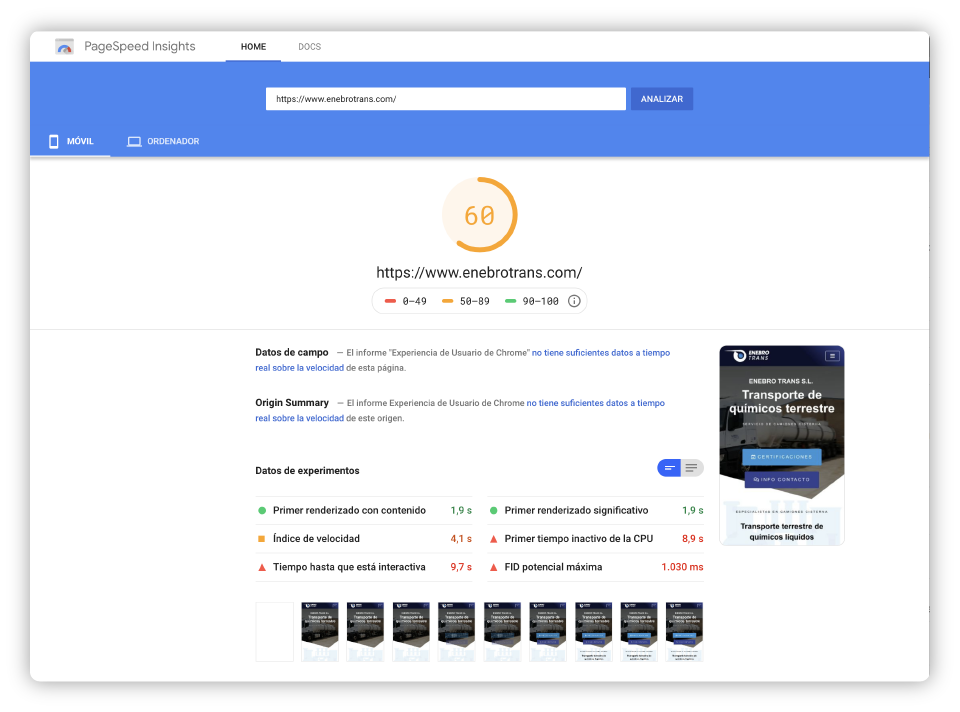Click the large mobile page preview screenshot
This screenshot has width=960, height=712.
(x=782, y=446)
